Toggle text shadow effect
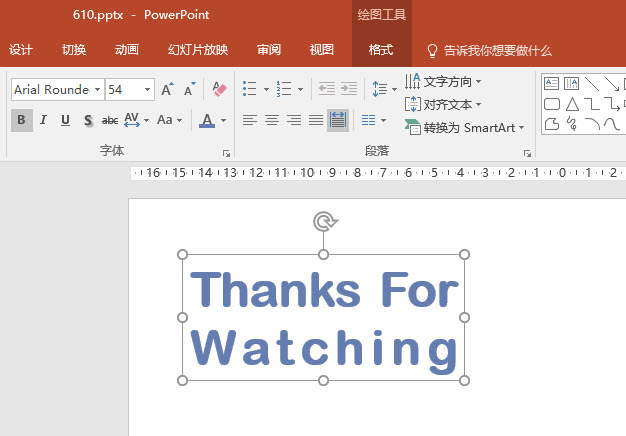 pyautogui.click(x=88, y=120)
